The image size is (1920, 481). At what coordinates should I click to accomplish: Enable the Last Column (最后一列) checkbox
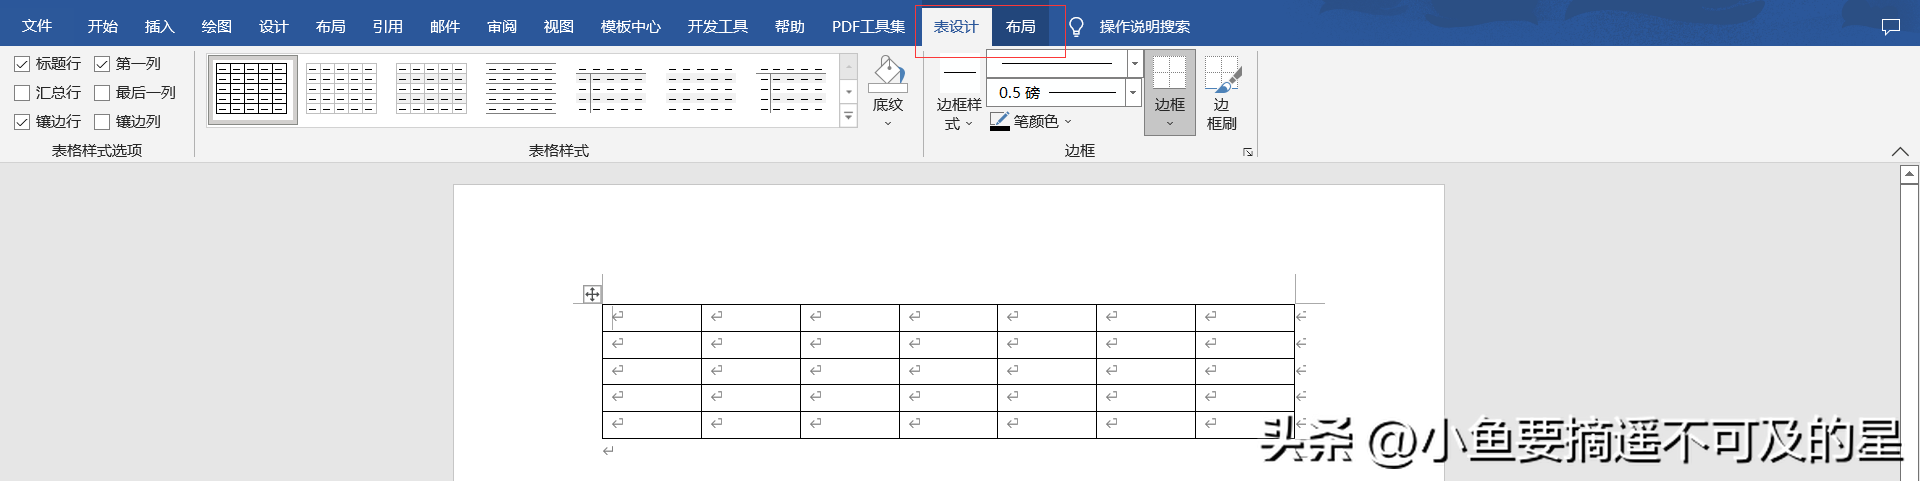[x=102, y=93]
